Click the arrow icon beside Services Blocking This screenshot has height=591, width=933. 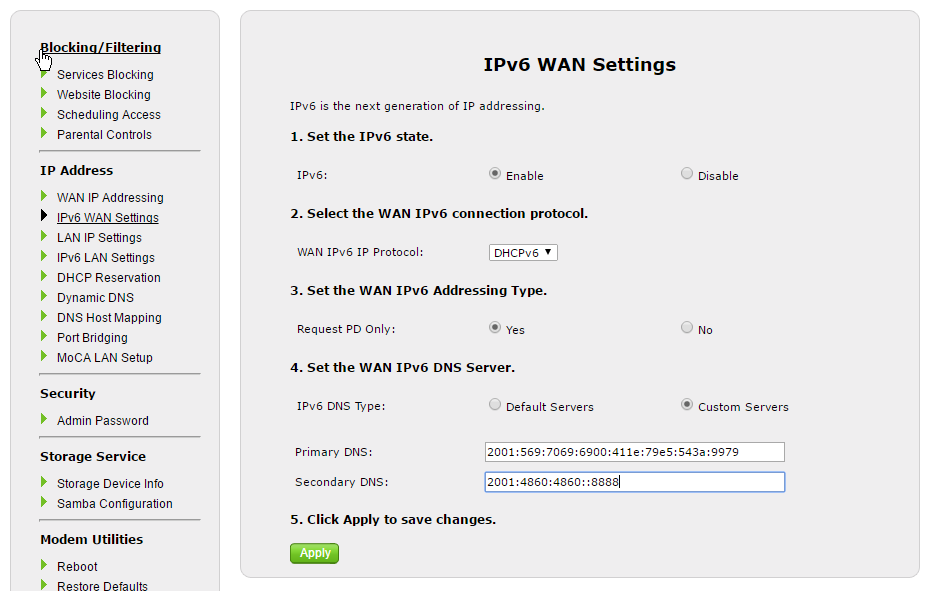click(44, 73)
